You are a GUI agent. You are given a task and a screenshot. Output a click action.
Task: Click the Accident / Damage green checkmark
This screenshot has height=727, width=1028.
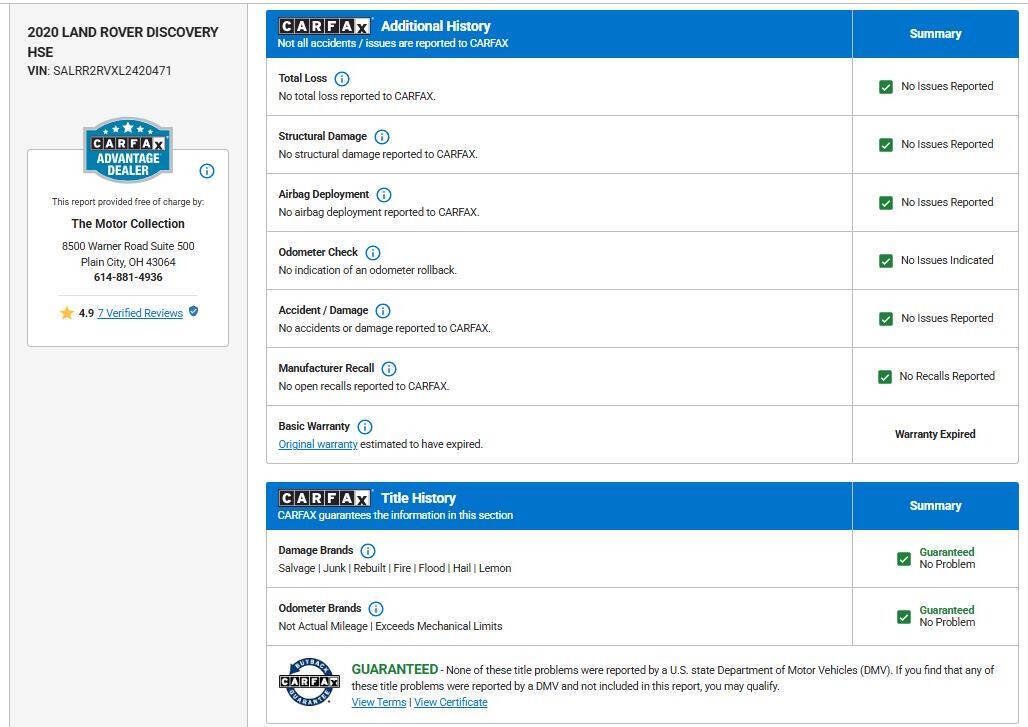[886, 319]
